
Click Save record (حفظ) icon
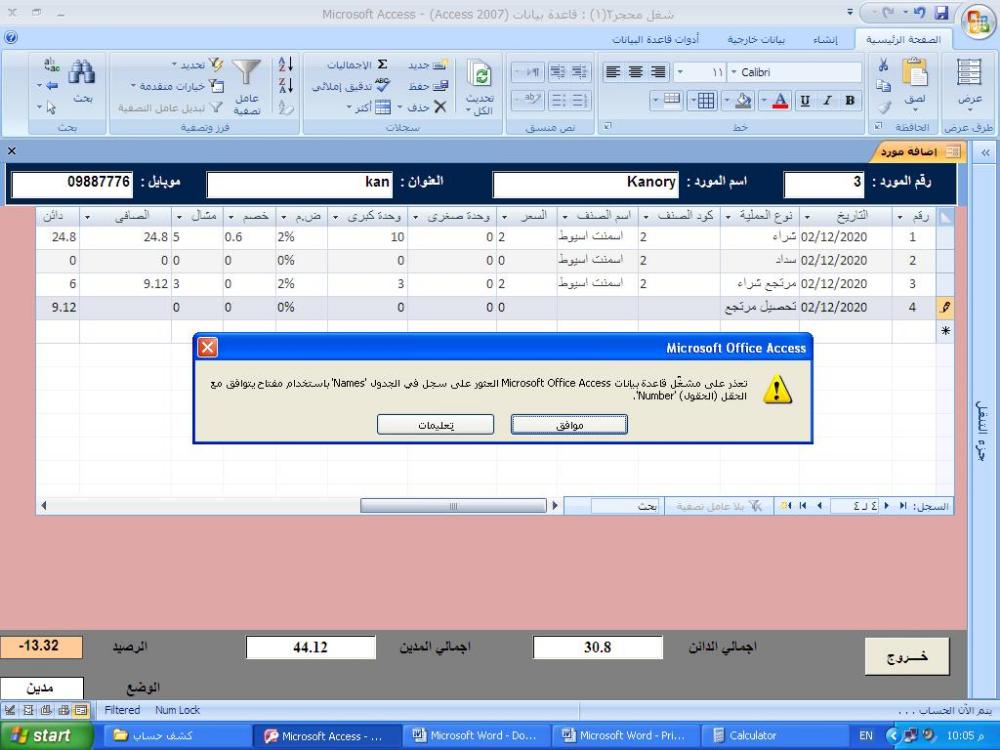pyautogui.click(x=440, y=85)
